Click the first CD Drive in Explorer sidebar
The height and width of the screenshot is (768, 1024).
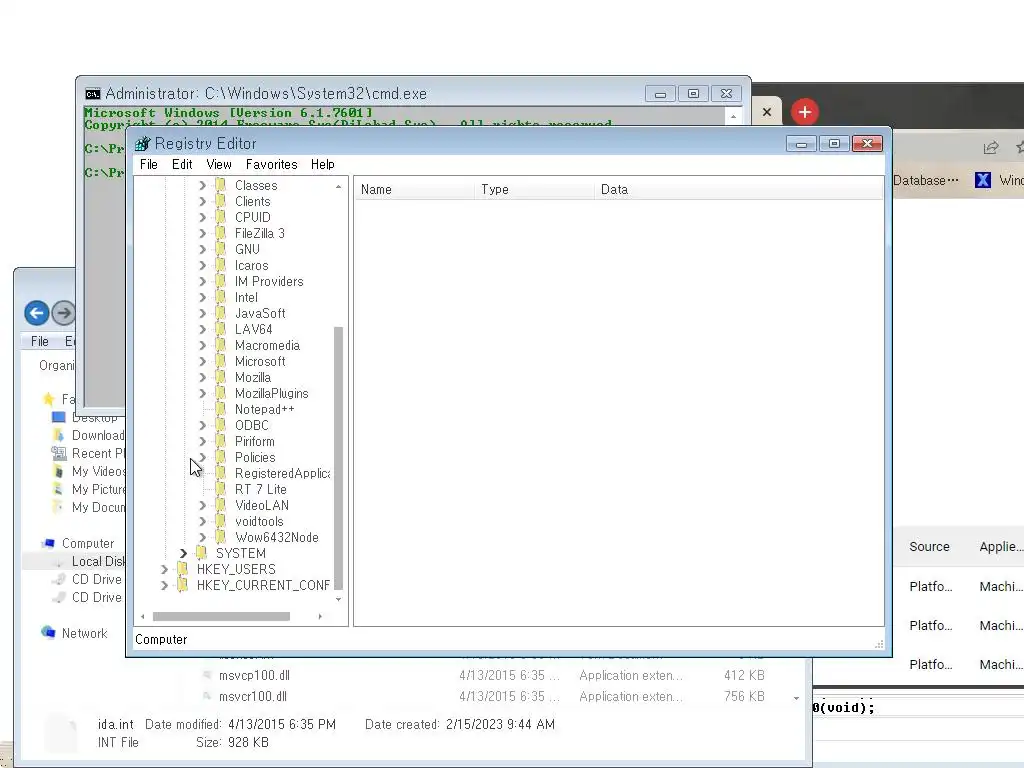point(97,579)
